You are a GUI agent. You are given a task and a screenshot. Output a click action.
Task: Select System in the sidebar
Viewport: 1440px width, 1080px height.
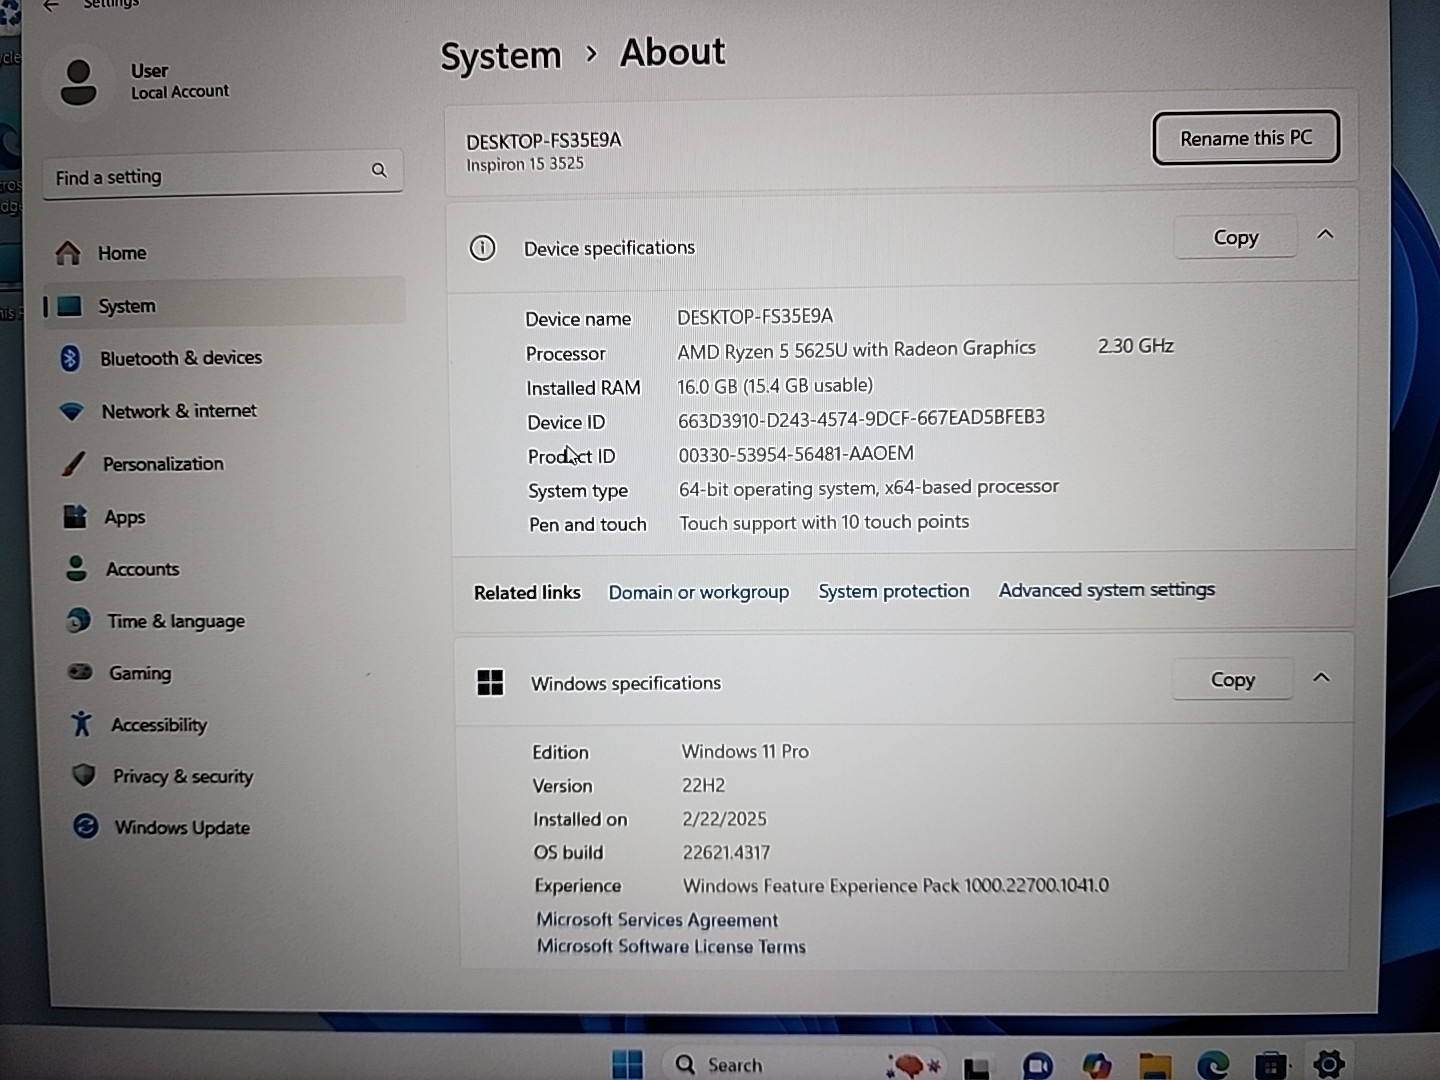point(224,305)
